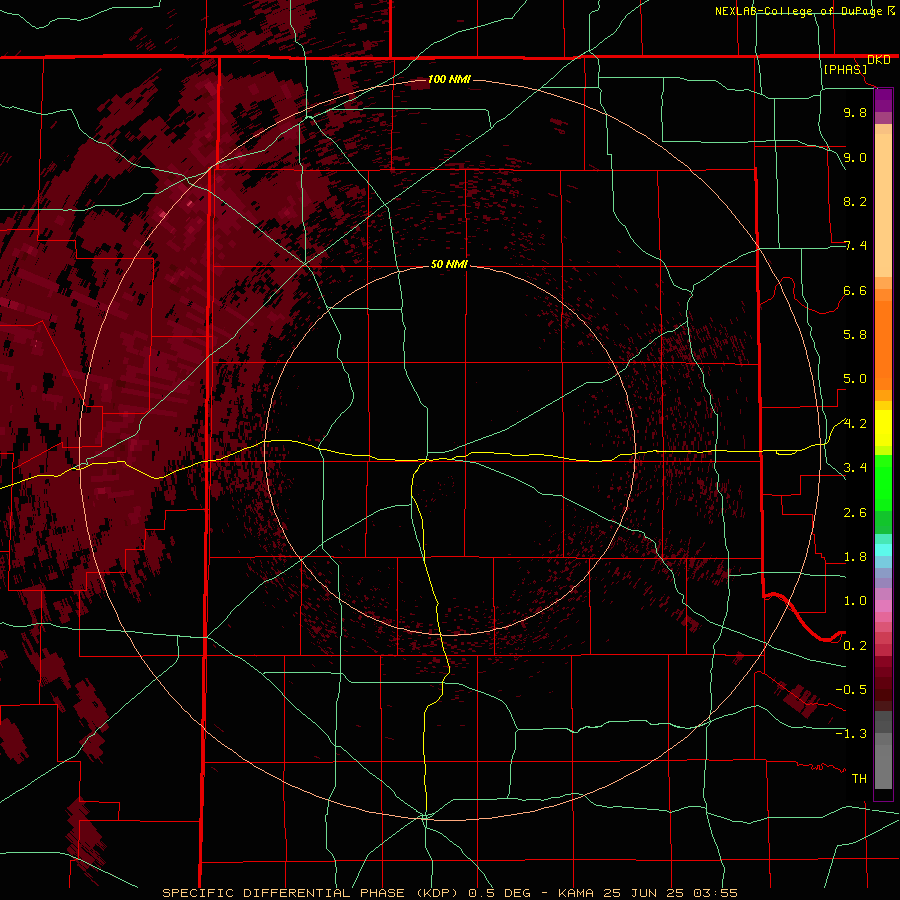Click the 8.2 legend value
This screenshot has width=900, height=900.
(855, 201)
